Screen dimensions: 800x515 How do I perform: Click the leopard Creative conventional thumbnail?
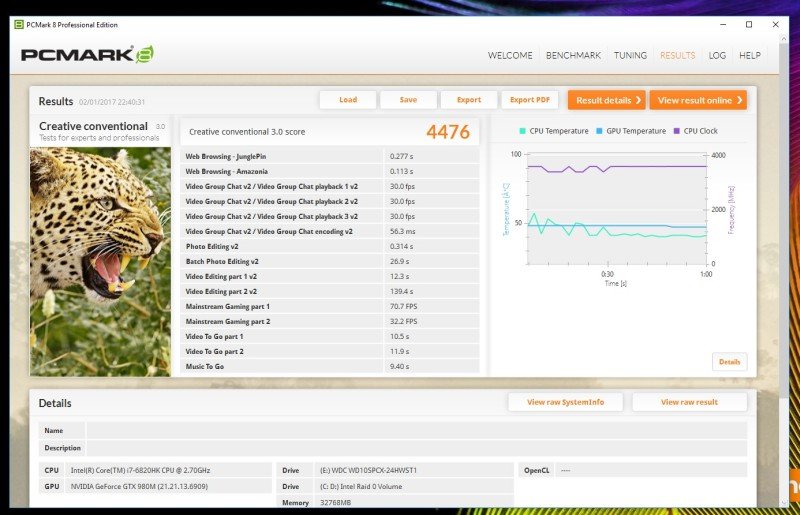pyautogui.click(x=100, y=260)
